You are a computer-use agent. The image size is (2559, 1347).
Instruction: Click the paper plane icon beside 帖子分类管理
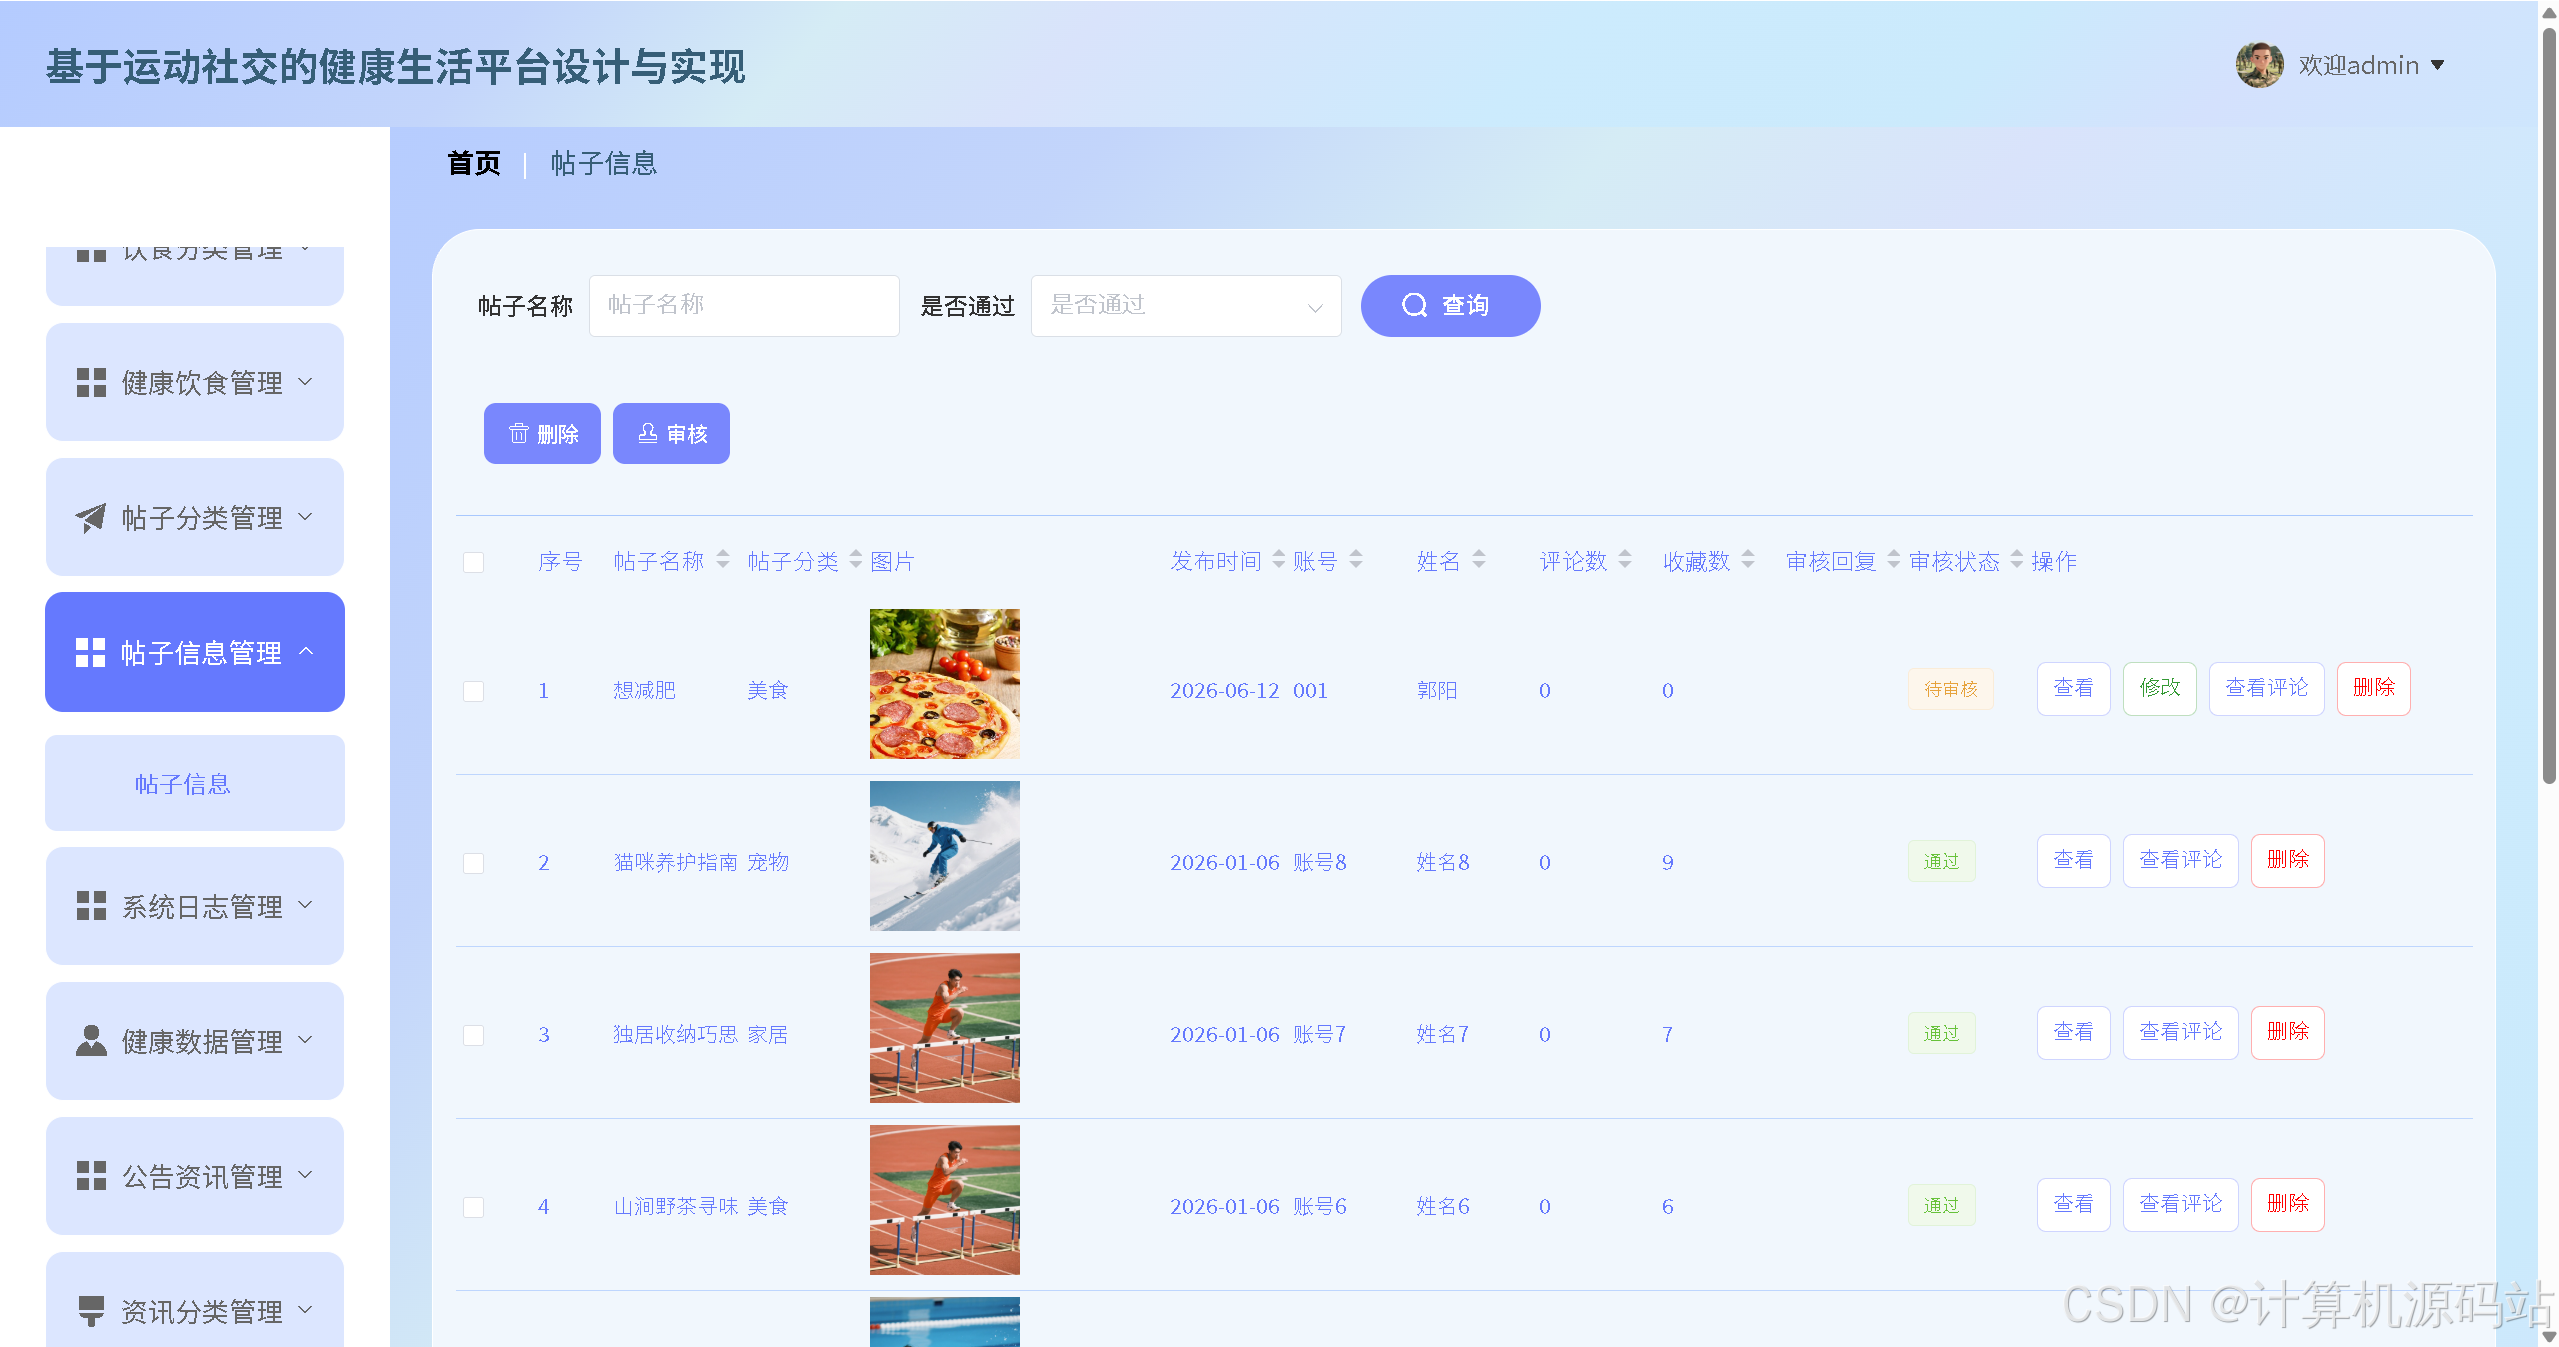pos(91,517)
